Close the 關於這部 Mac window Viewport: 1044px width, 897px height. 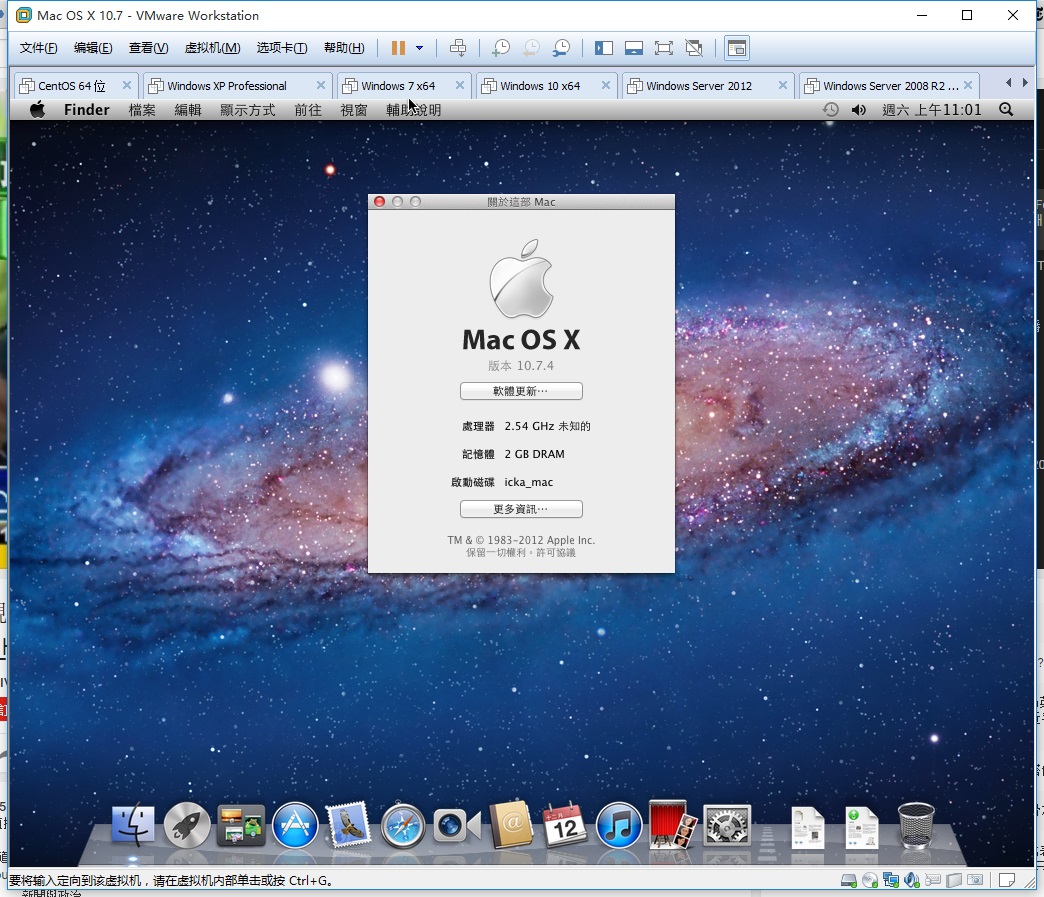[x=380, y=202]
